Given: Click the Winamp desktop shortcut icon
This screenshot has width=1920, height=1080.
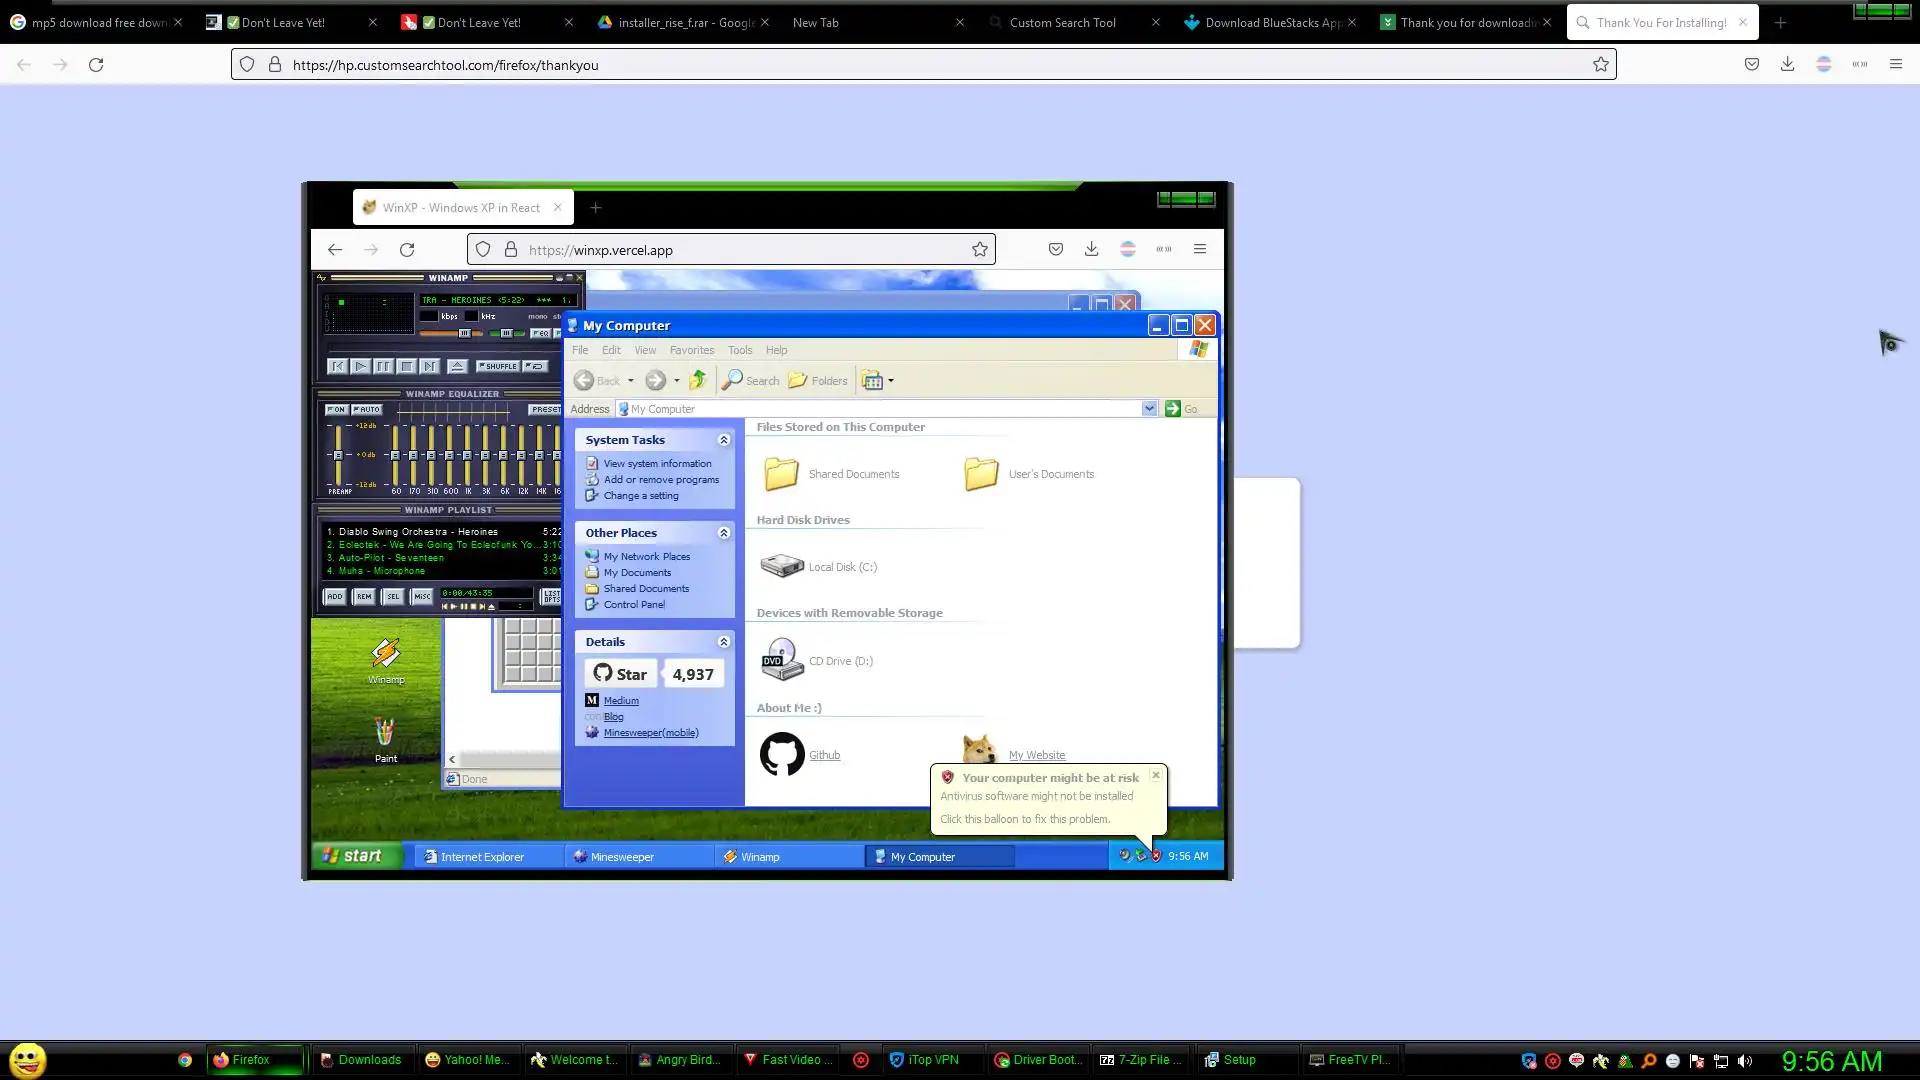Looking at the screenshot, I should click(x=385, y=654).
